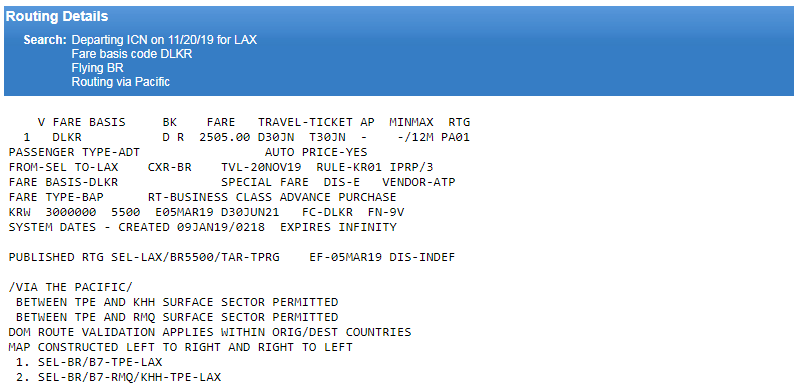Click the VENDOR-ATP text
The width and height of the screenshot is (798, 388).
[x=418, y=182]
